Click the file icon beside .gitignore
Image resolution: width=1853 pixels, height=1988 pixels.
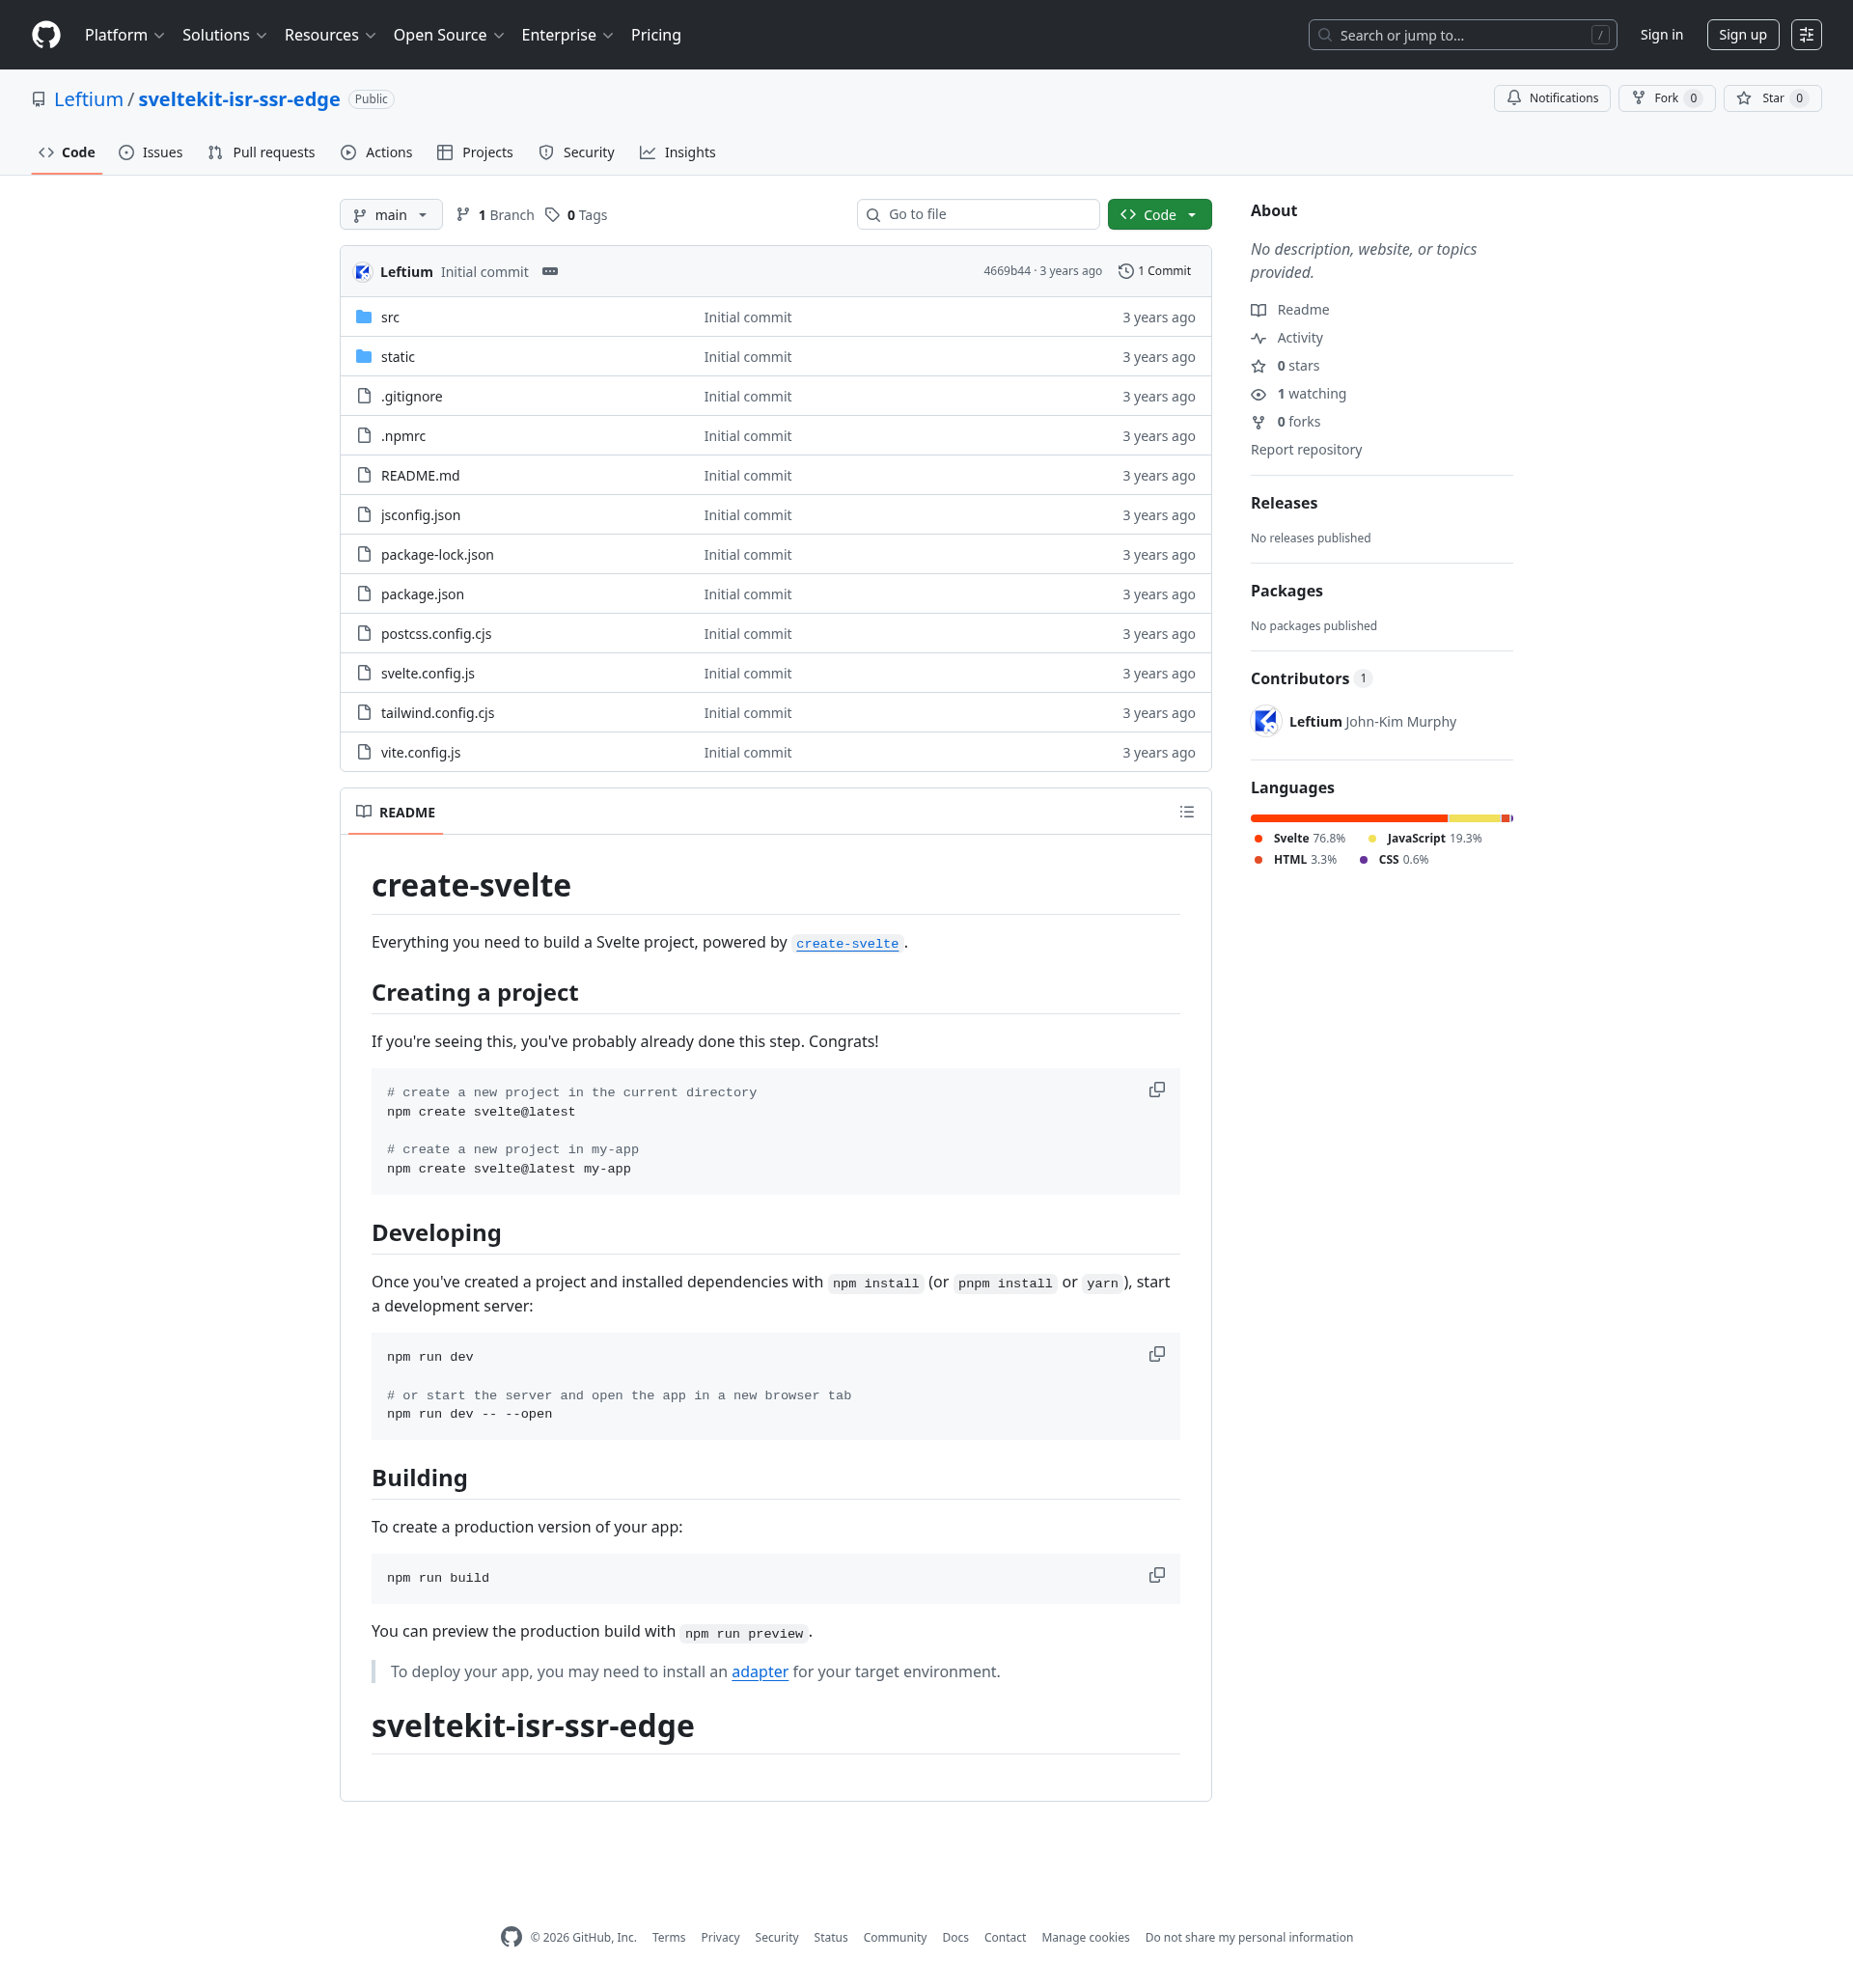(x=364, y=396)
